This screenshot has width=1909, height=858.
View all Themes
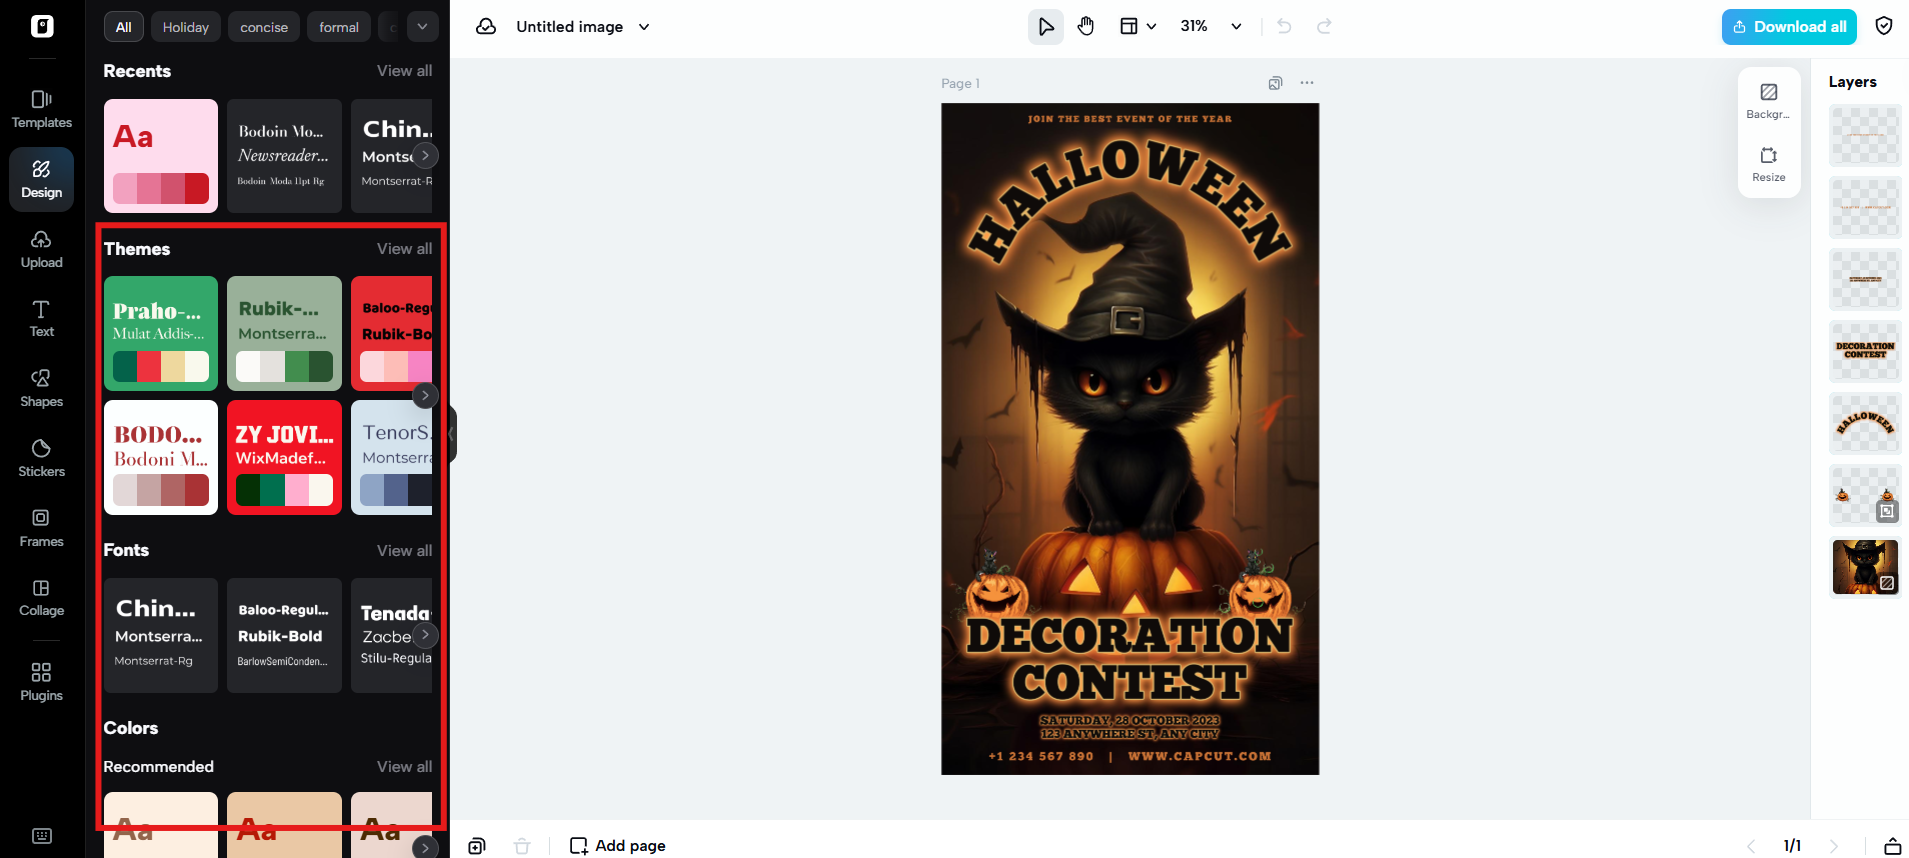404,249
